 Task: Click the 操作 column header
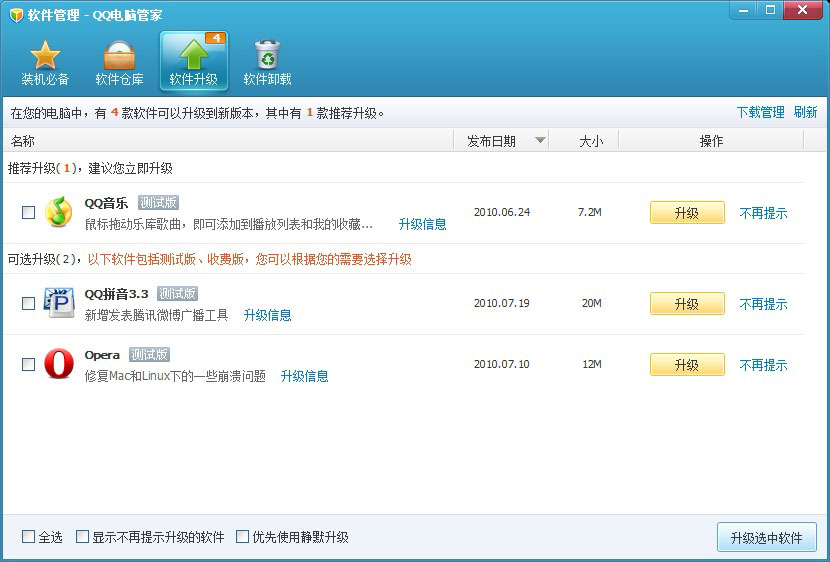(x=711, y=141)
